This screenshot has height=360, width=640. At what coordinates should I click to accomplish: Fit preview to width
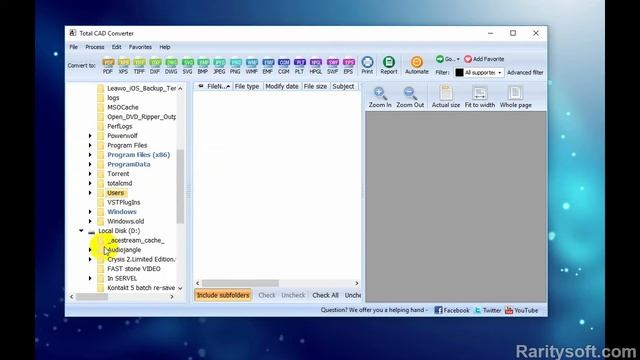[480, 98]
